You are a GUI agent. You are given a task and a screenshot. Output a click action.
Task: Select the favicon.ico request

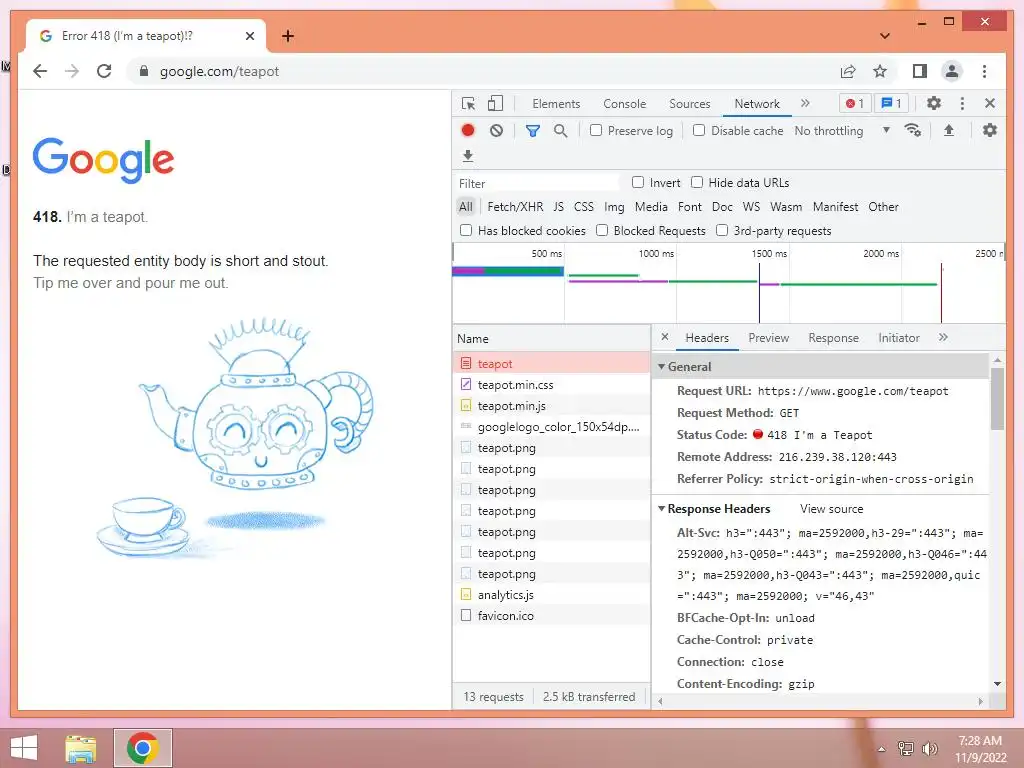tap(551, 616)
